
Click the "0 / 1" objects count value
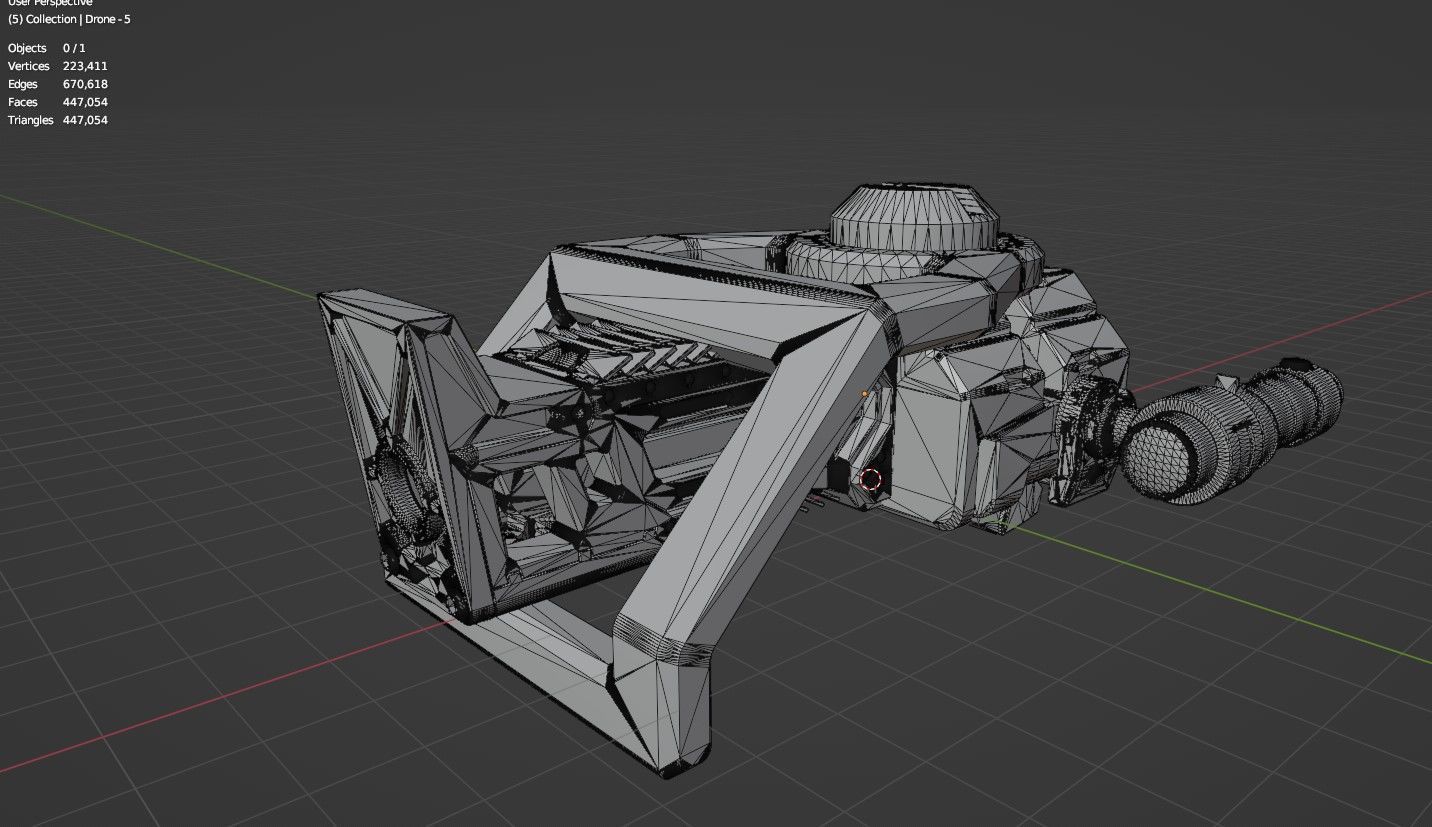(x=74, y=48)
